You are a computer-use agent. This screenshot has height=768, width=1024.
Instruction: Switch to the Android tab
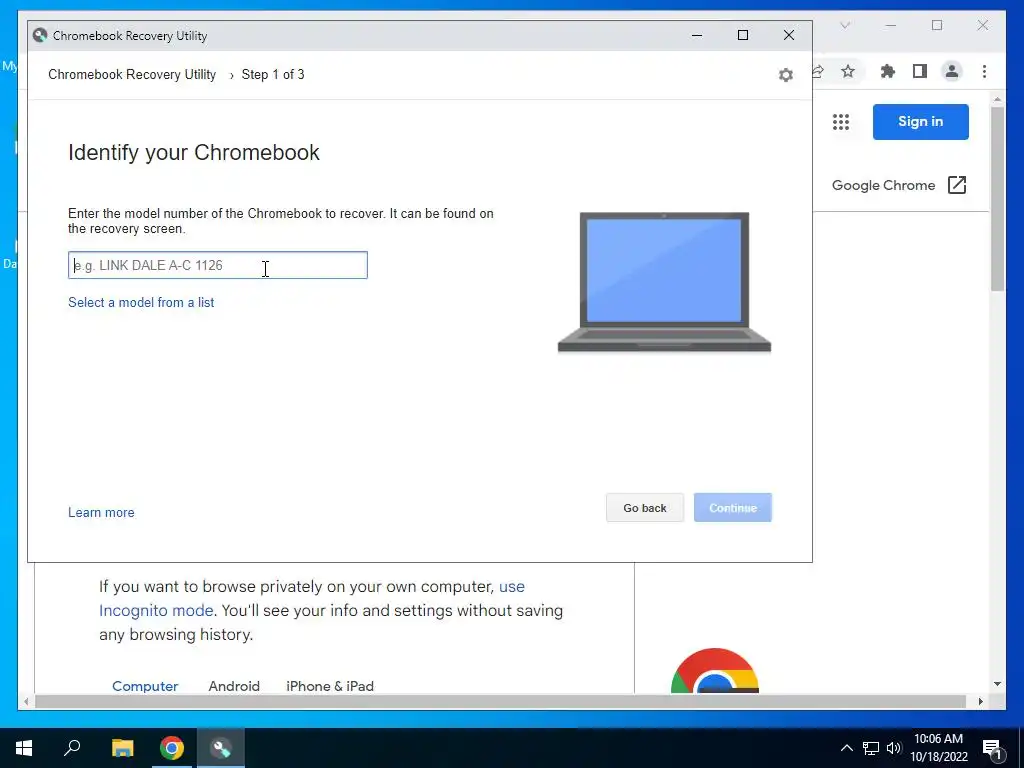[234, 686]
